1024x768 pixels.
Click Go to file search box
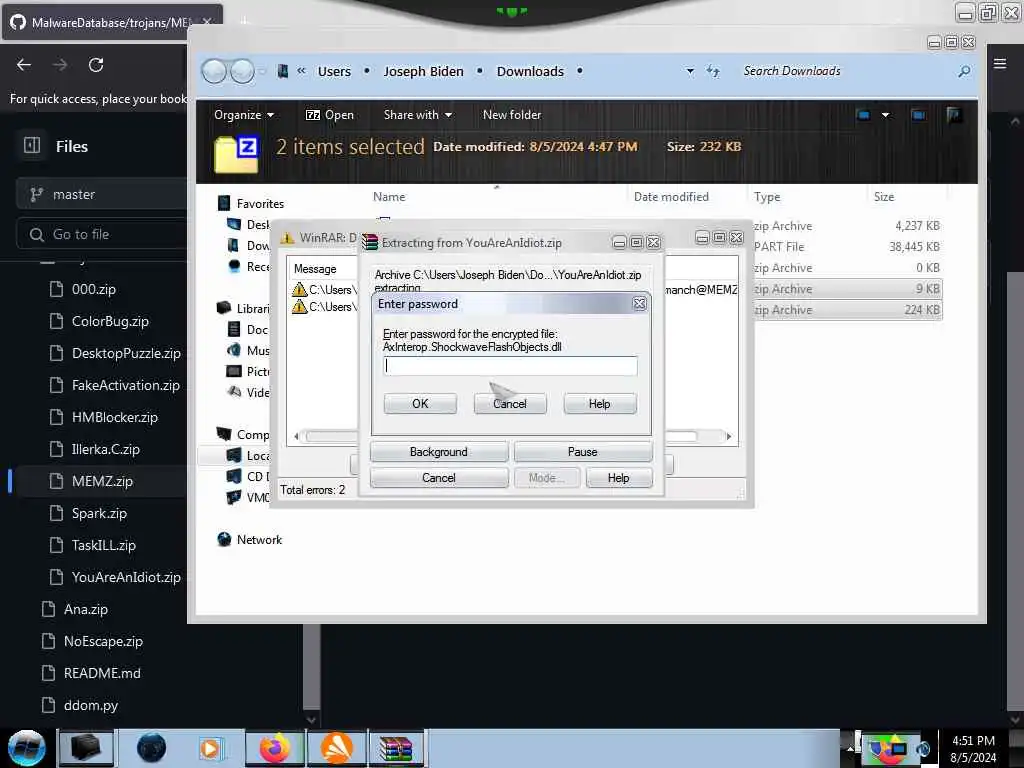pyautogui.click(x=102, y=234)
